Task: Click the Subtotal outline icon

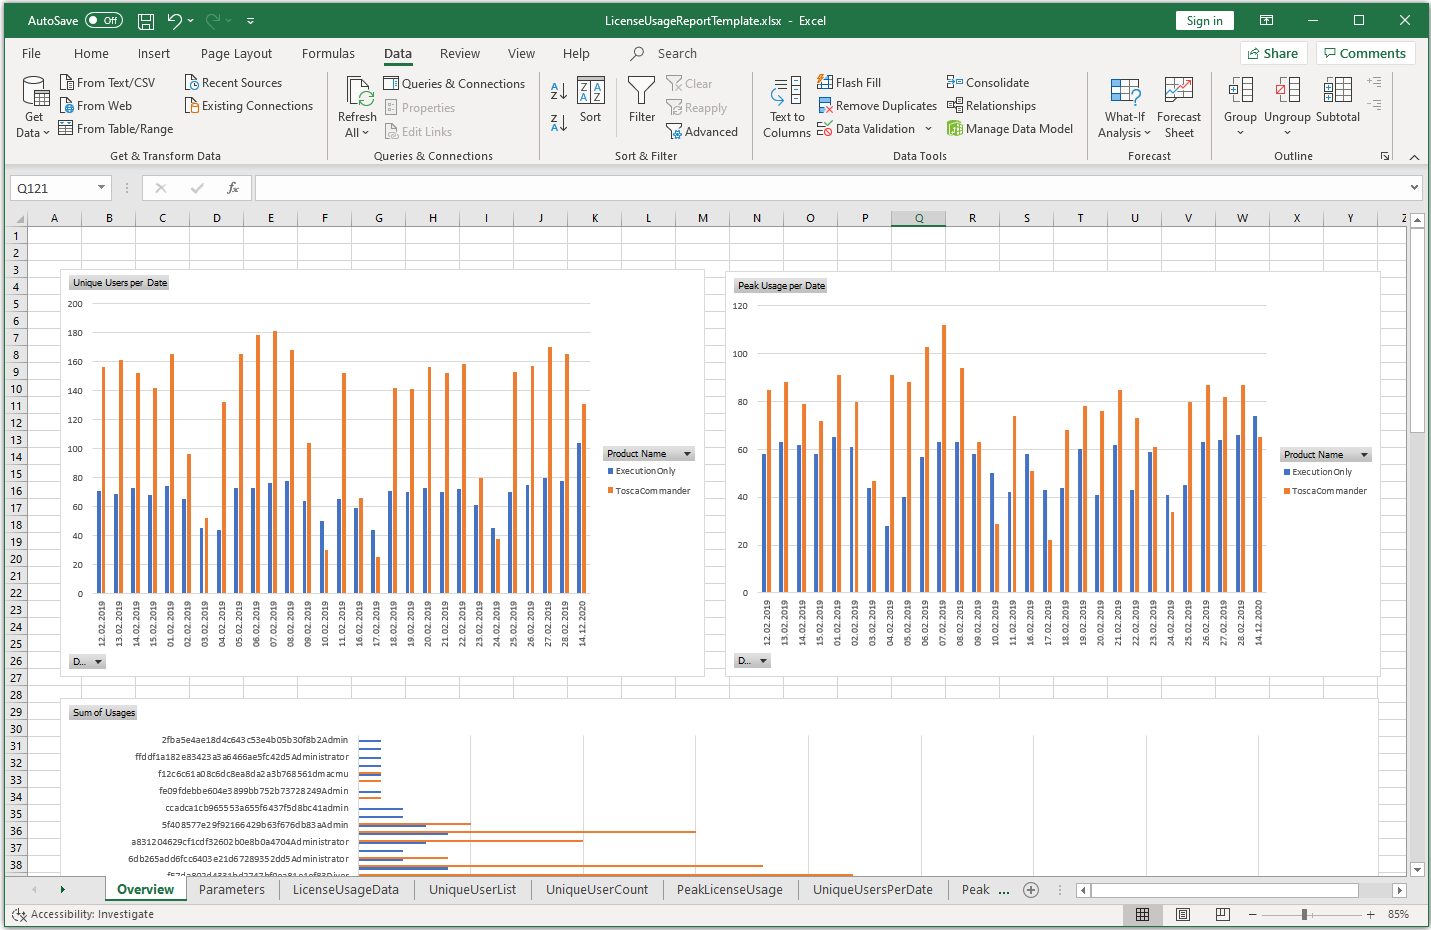Action: point(1337,101)
